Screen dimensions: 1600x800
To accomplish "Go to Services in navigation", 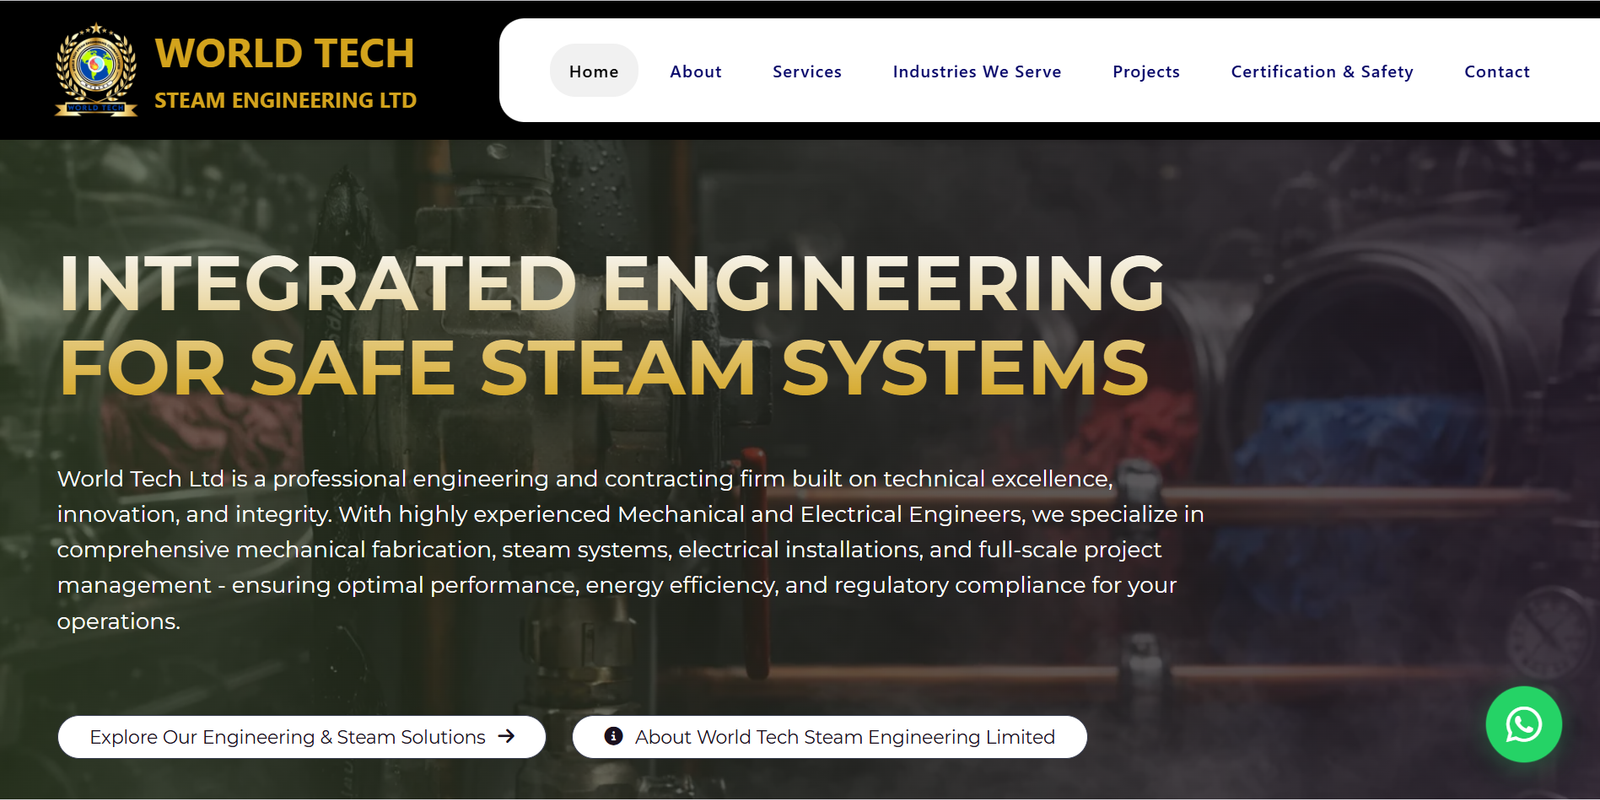I will pos(807,71).
